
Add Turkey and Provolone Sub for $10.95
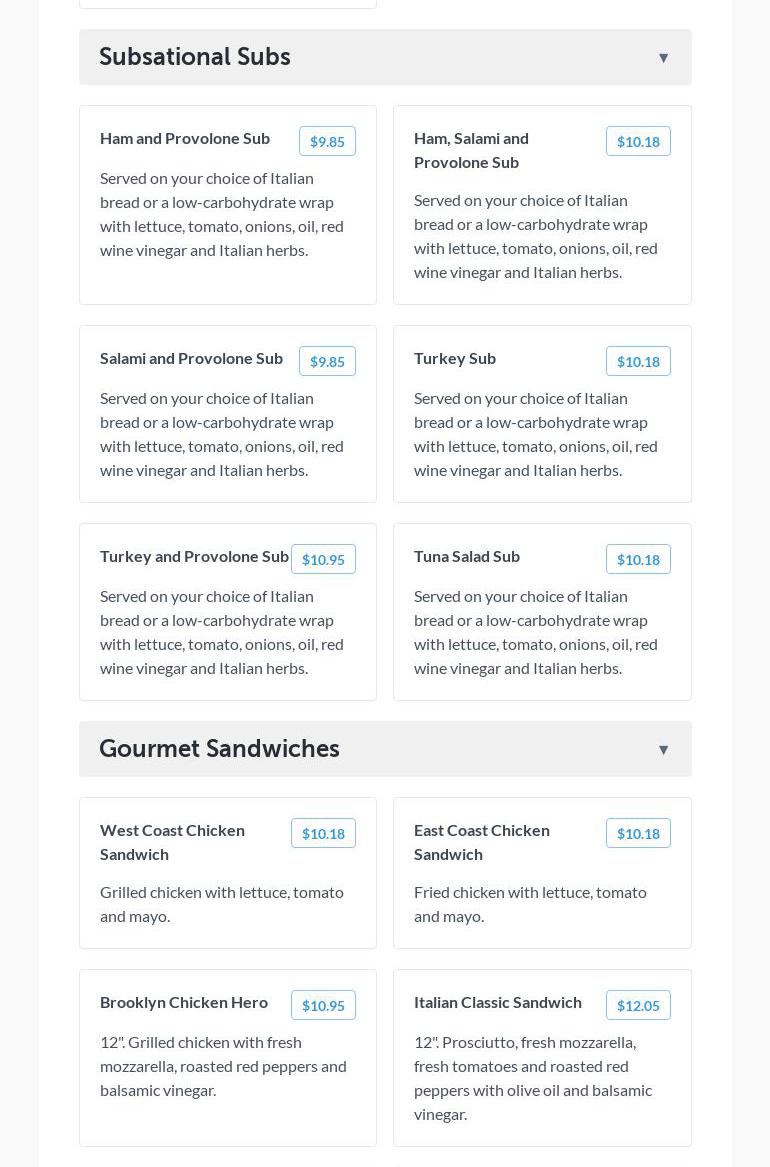pyautogui.click(x=323, y=559)
